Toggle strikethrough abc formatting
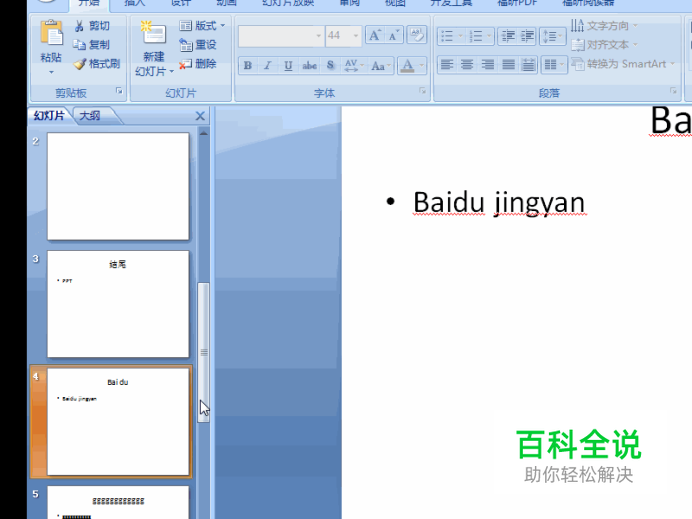The width and height of the screenshot is (692, 519). (x=309, y=66)
